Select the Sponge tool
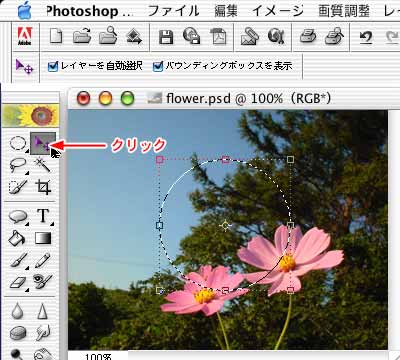This screenshot has width=400, height=360. [18, 333]
